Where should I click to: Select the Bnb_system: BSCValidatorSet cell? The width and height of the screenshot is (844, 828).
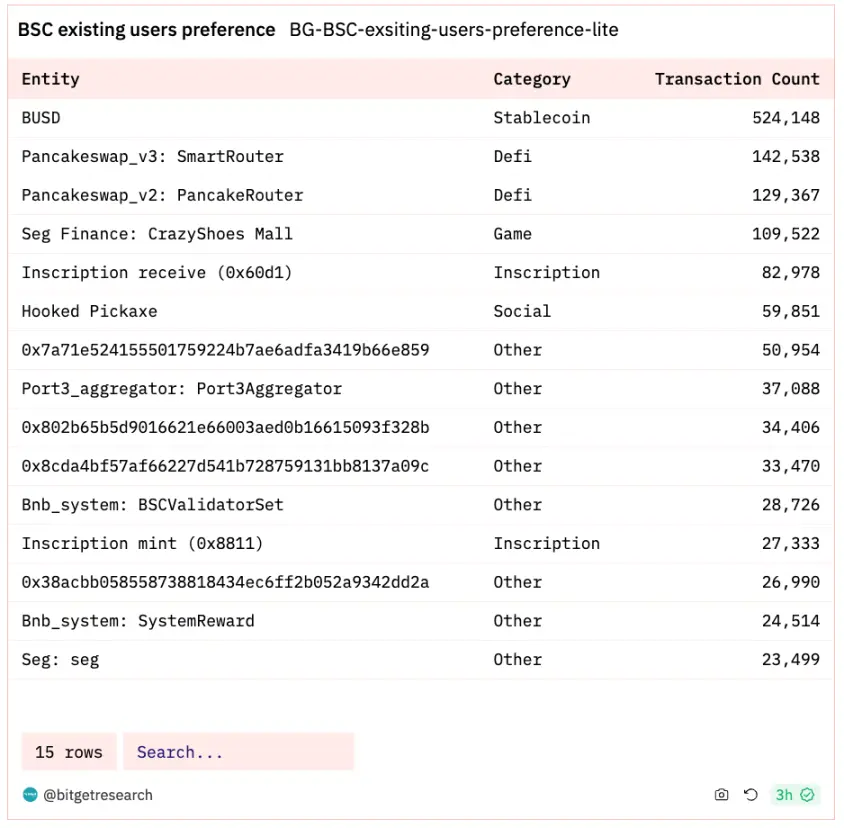(152, 505)
